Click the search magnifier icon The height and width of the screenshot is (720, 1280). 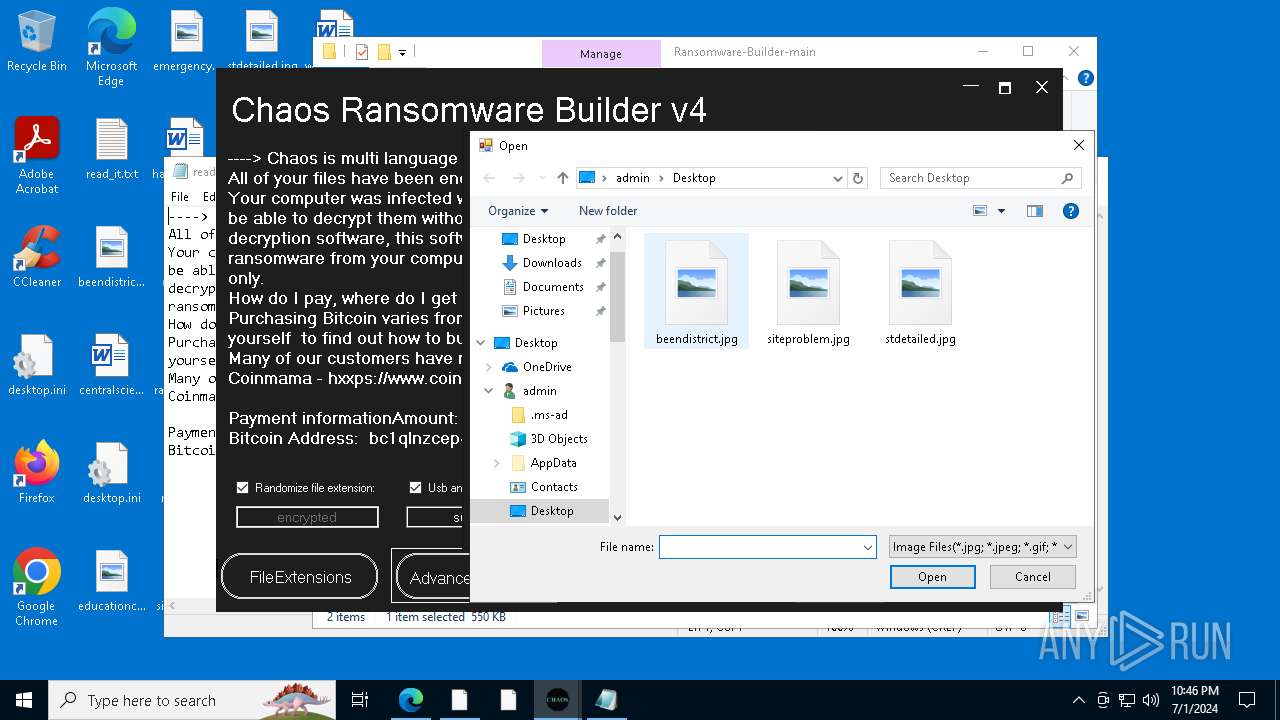[1067, 178]
